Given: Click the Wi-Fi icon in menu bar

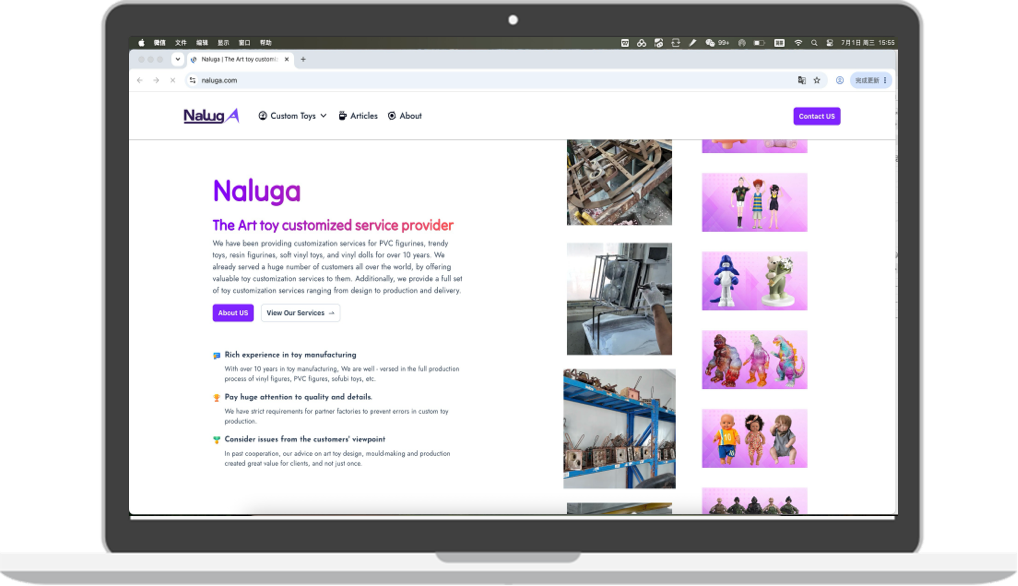Looking at the screenshot, I should [798, 43].
